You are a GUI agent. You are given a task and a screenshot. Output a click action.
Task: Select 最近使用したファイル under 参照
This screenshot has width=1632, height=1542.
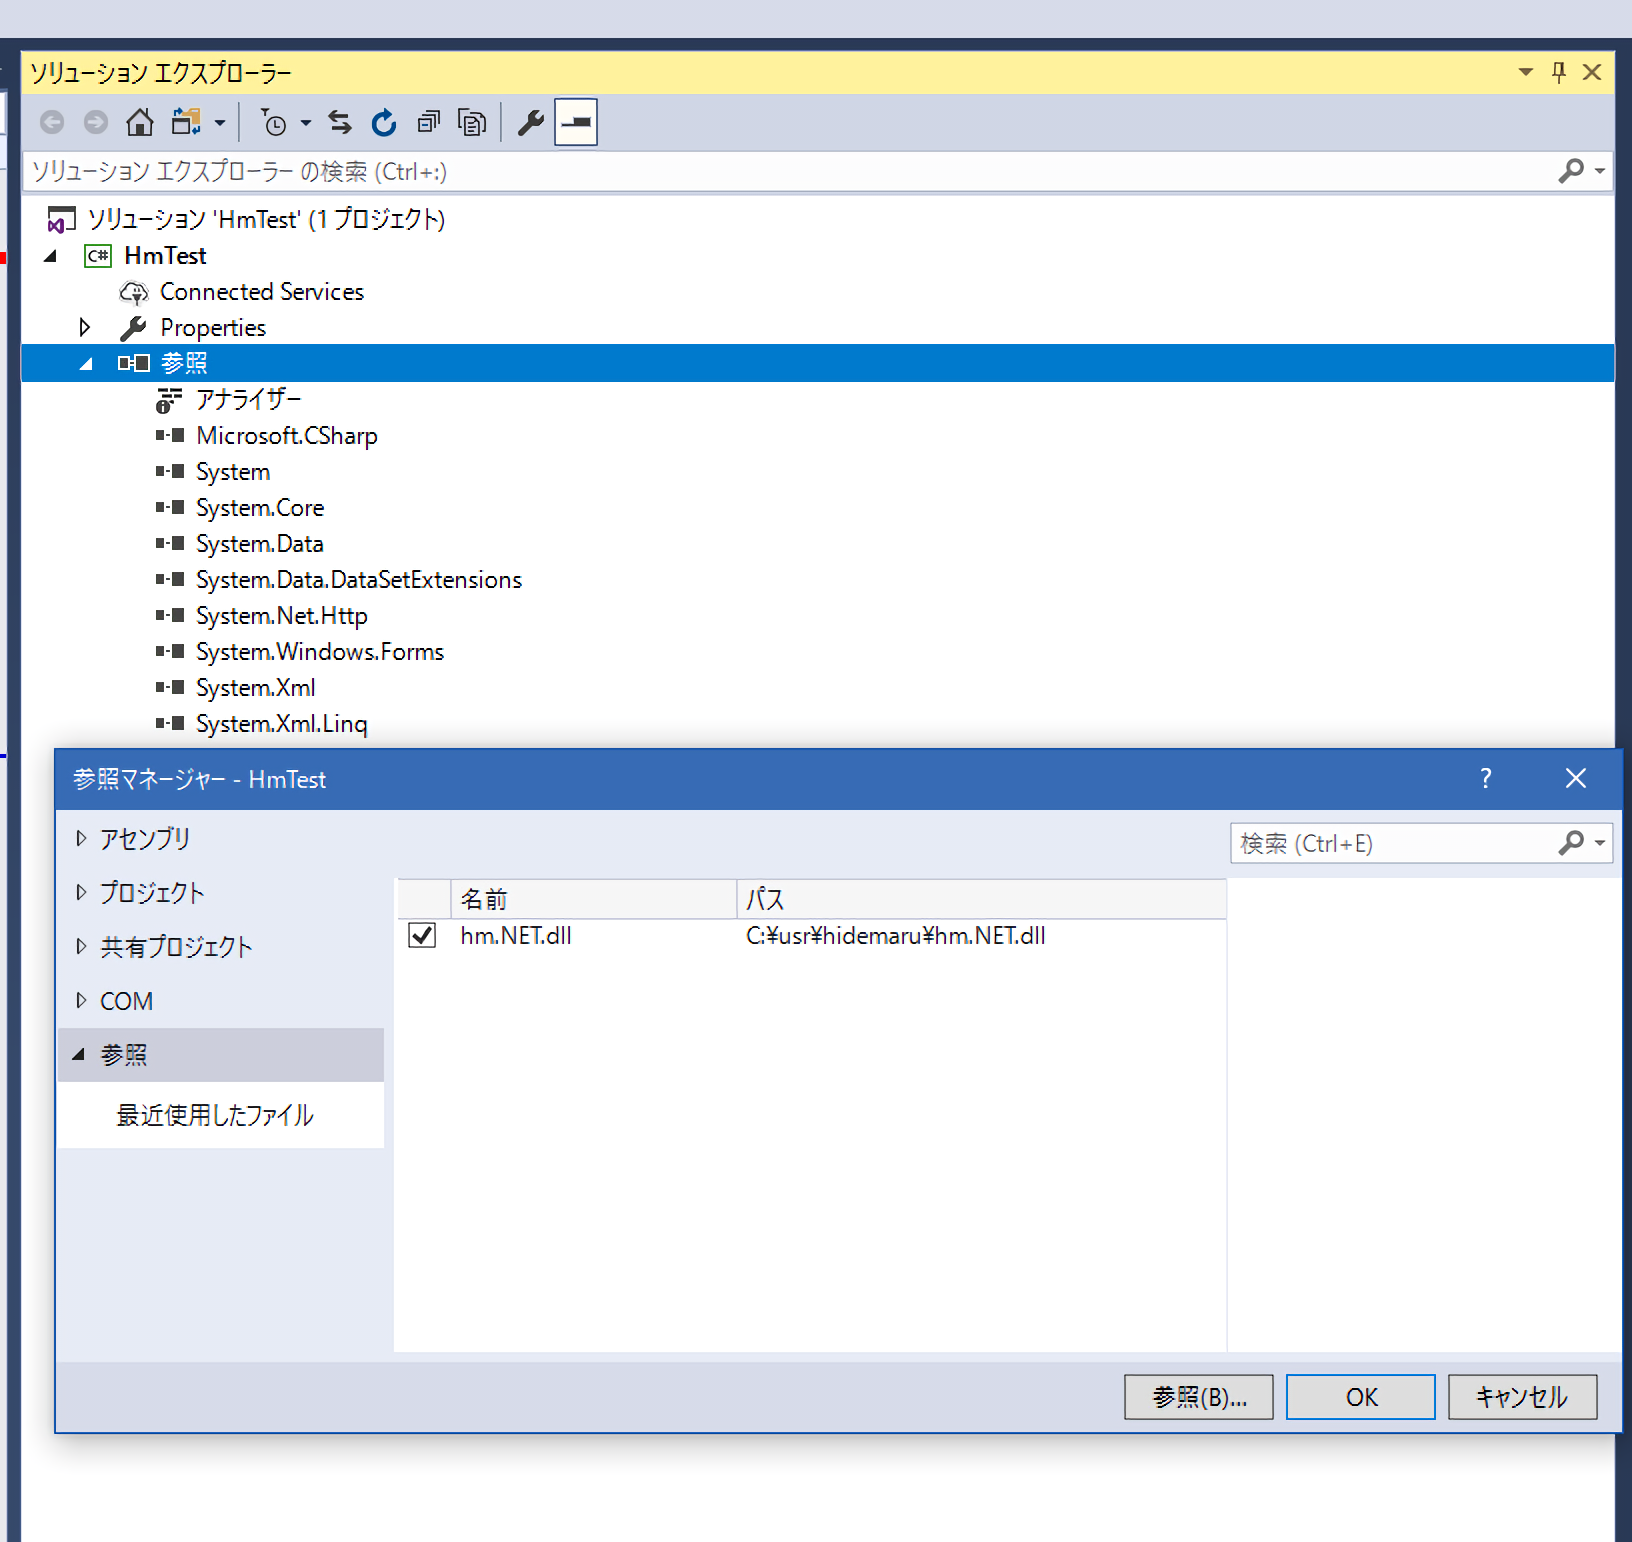tap(215, 1115)
